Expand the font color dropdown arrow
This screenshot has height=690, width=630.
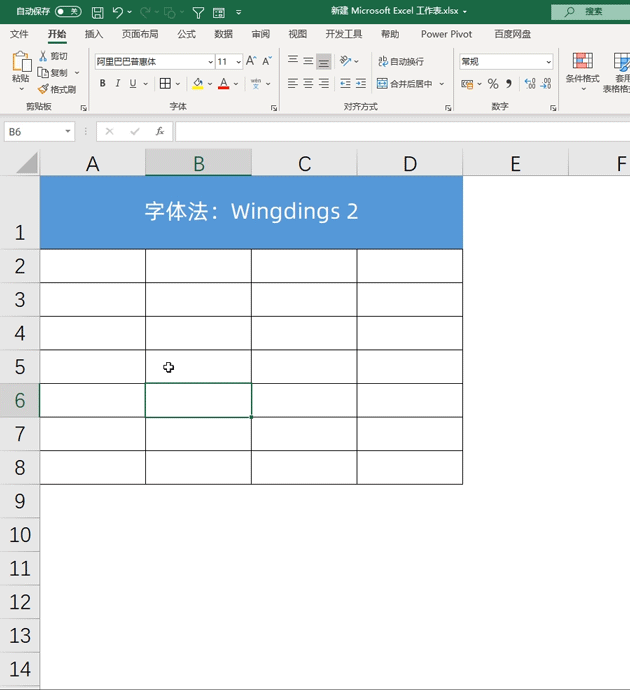click(x=236, y=84)
